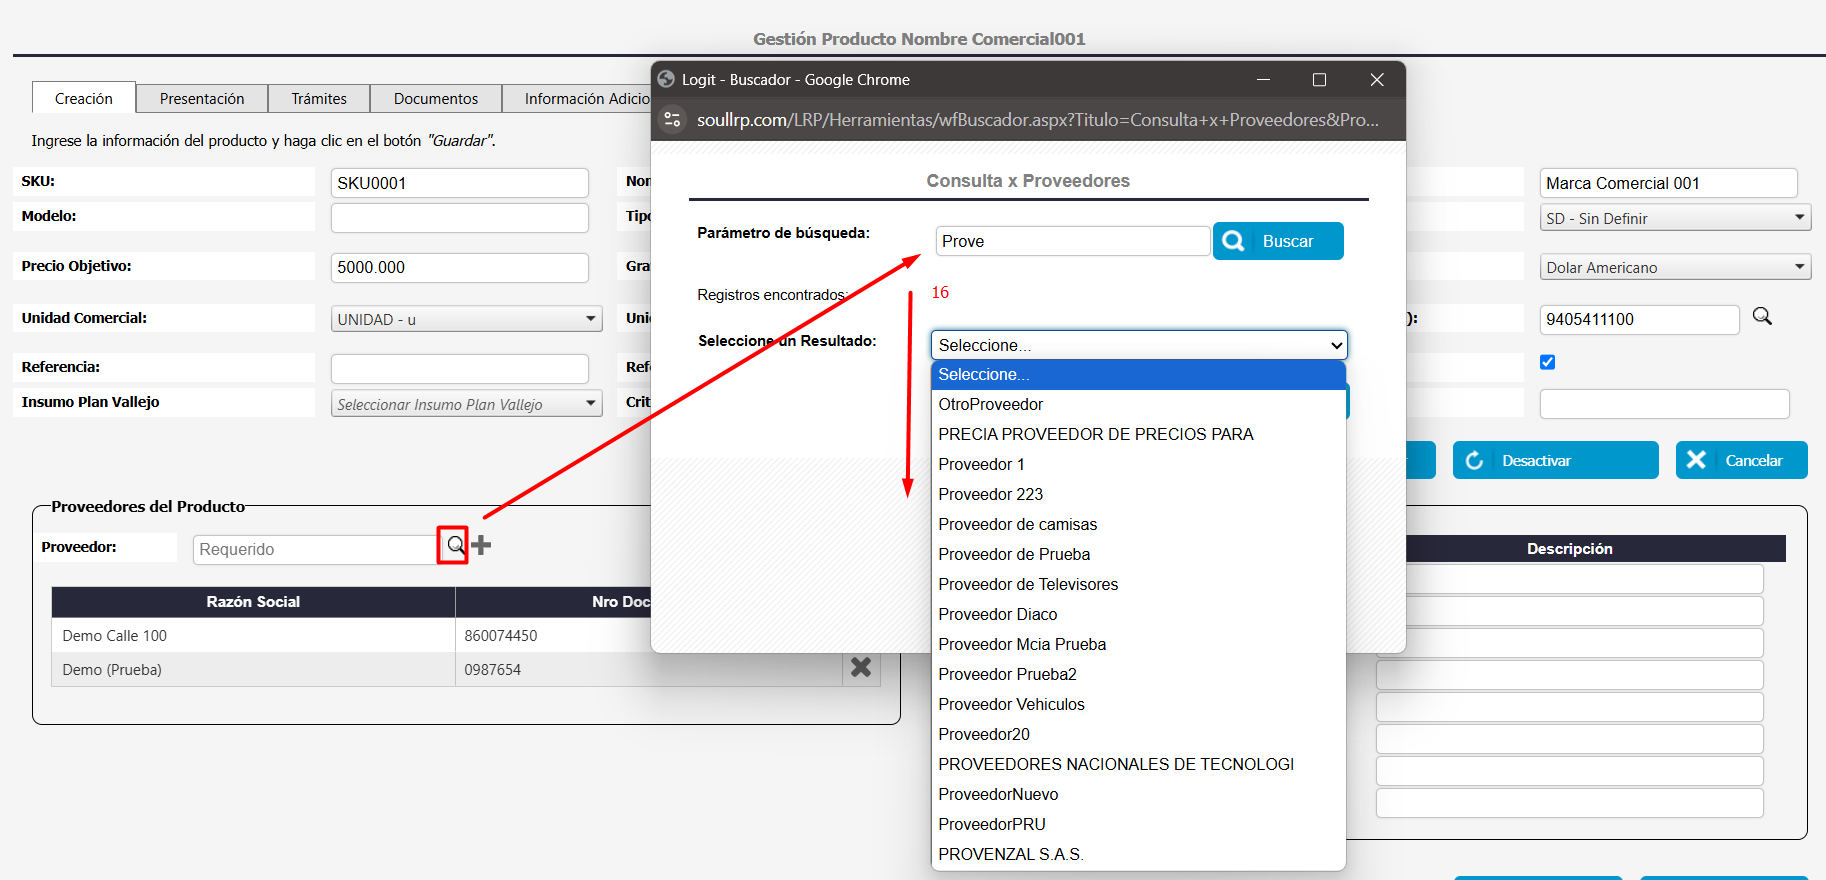Click the site info icon in address bar

(673, 120)
